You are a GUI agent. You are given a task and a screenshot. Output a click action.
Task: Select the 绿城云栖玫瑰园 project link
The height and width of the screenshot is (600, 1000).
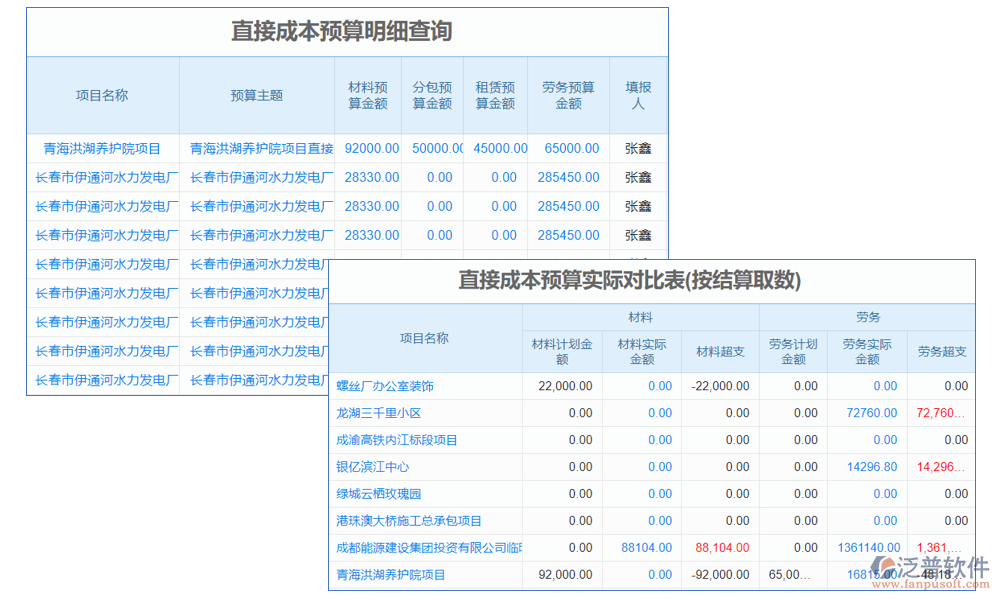377,493
